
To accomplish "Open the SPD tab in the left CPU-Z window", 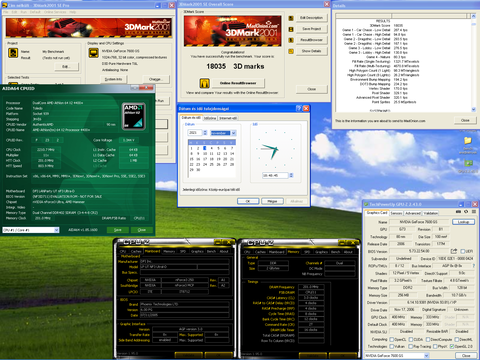I will [x=183, y=252].
